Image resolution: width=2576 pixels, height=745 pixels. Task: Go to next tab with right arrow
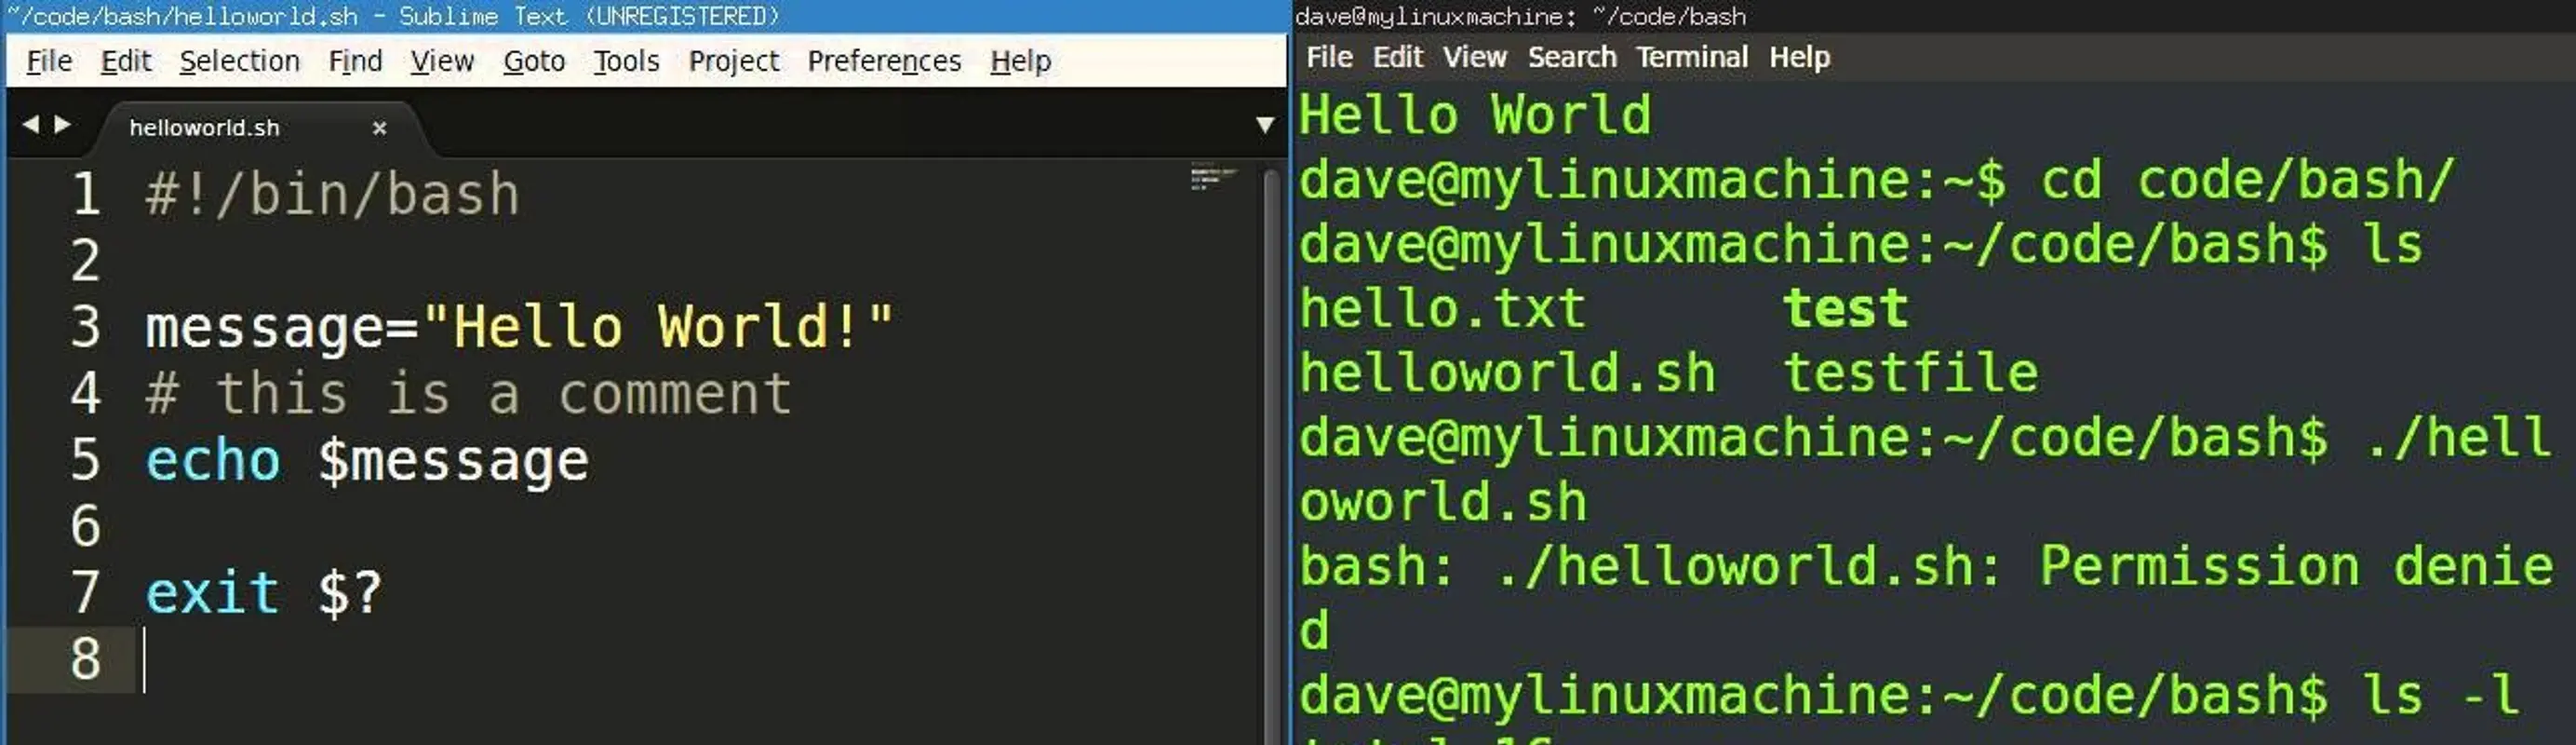63,124
